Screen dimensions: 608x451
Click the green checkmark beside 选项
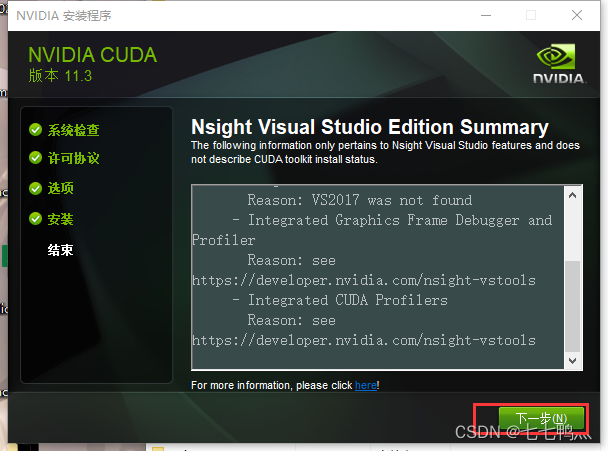coord(35,188)
